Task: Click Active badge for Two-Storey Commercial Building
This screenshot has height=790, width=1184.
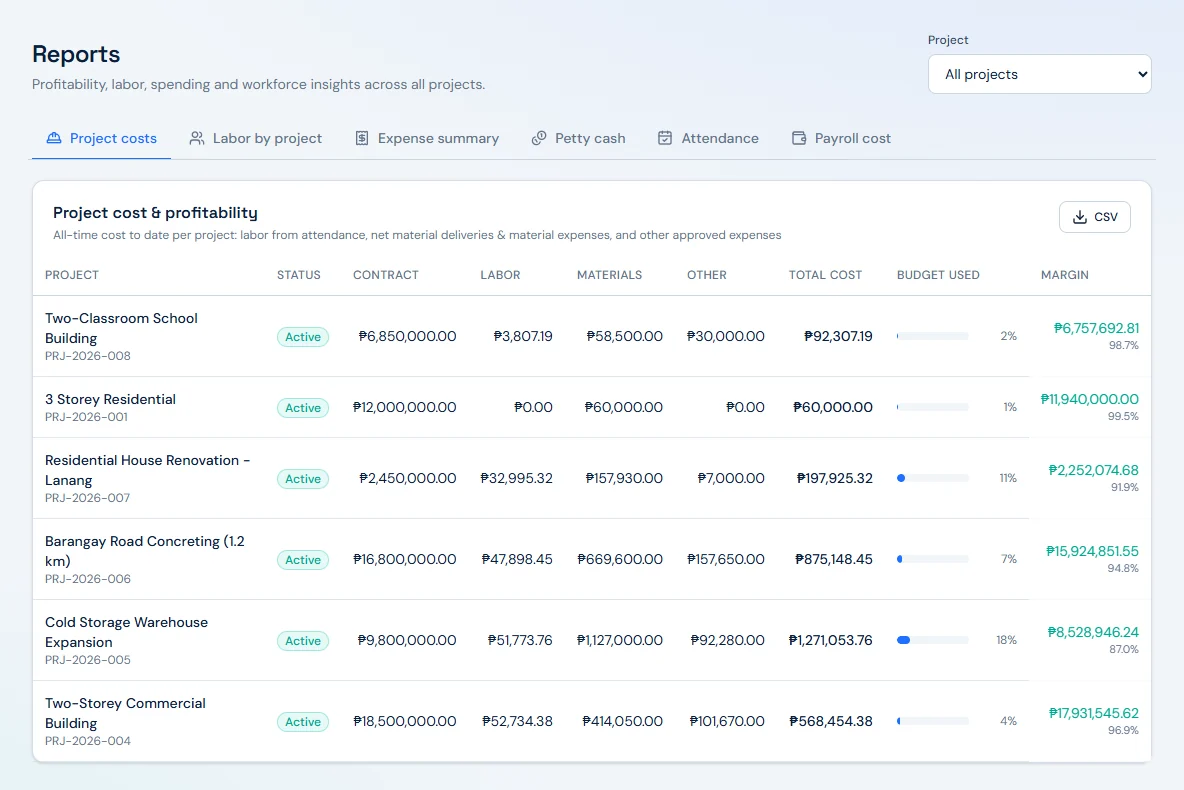Action: [303, 722]
